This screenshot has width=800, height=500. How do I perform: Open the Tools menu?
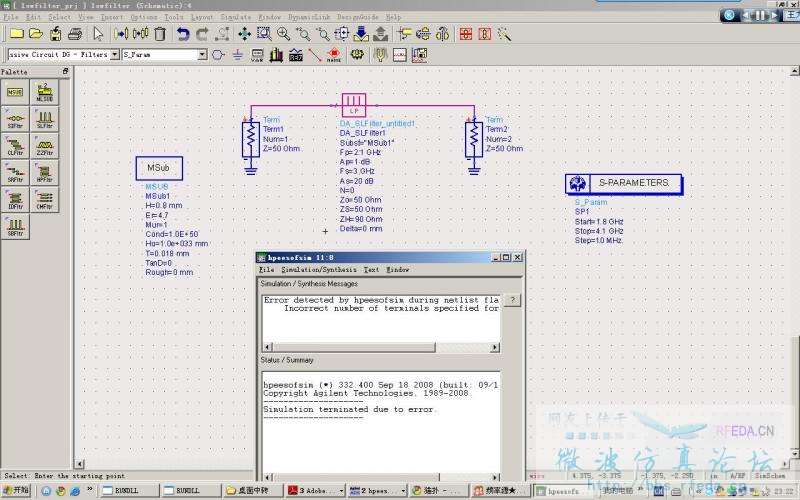click(x=173, y=17)
